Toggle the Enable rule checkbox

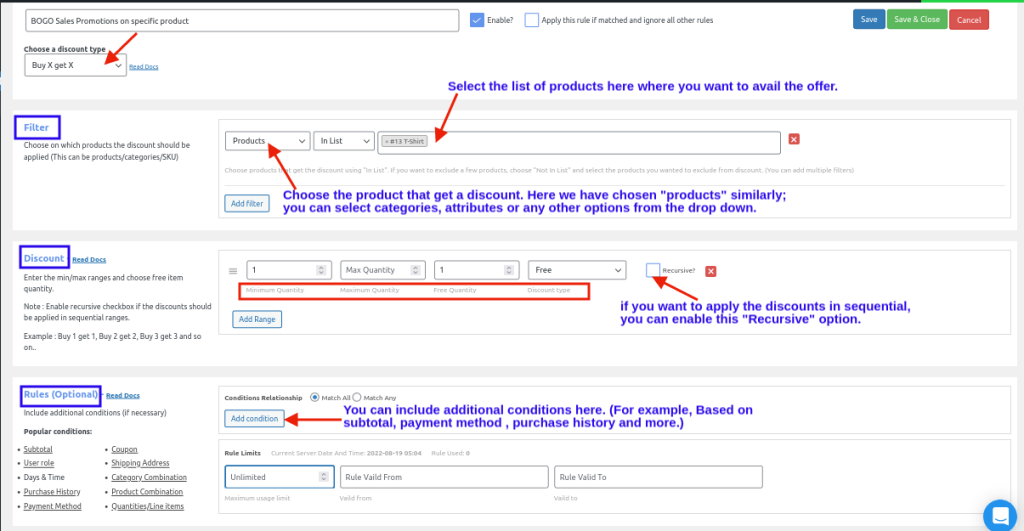pos(477,20)
